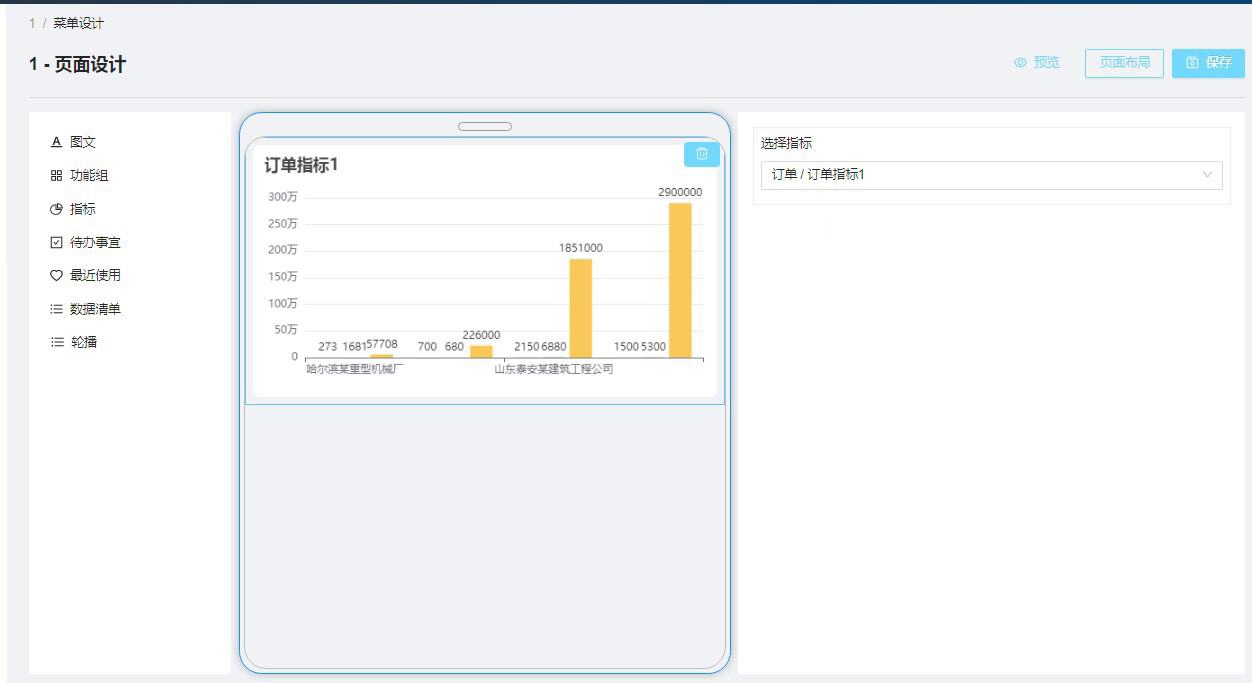Select the 订单指标1 chart title

(x=301, y=165)
